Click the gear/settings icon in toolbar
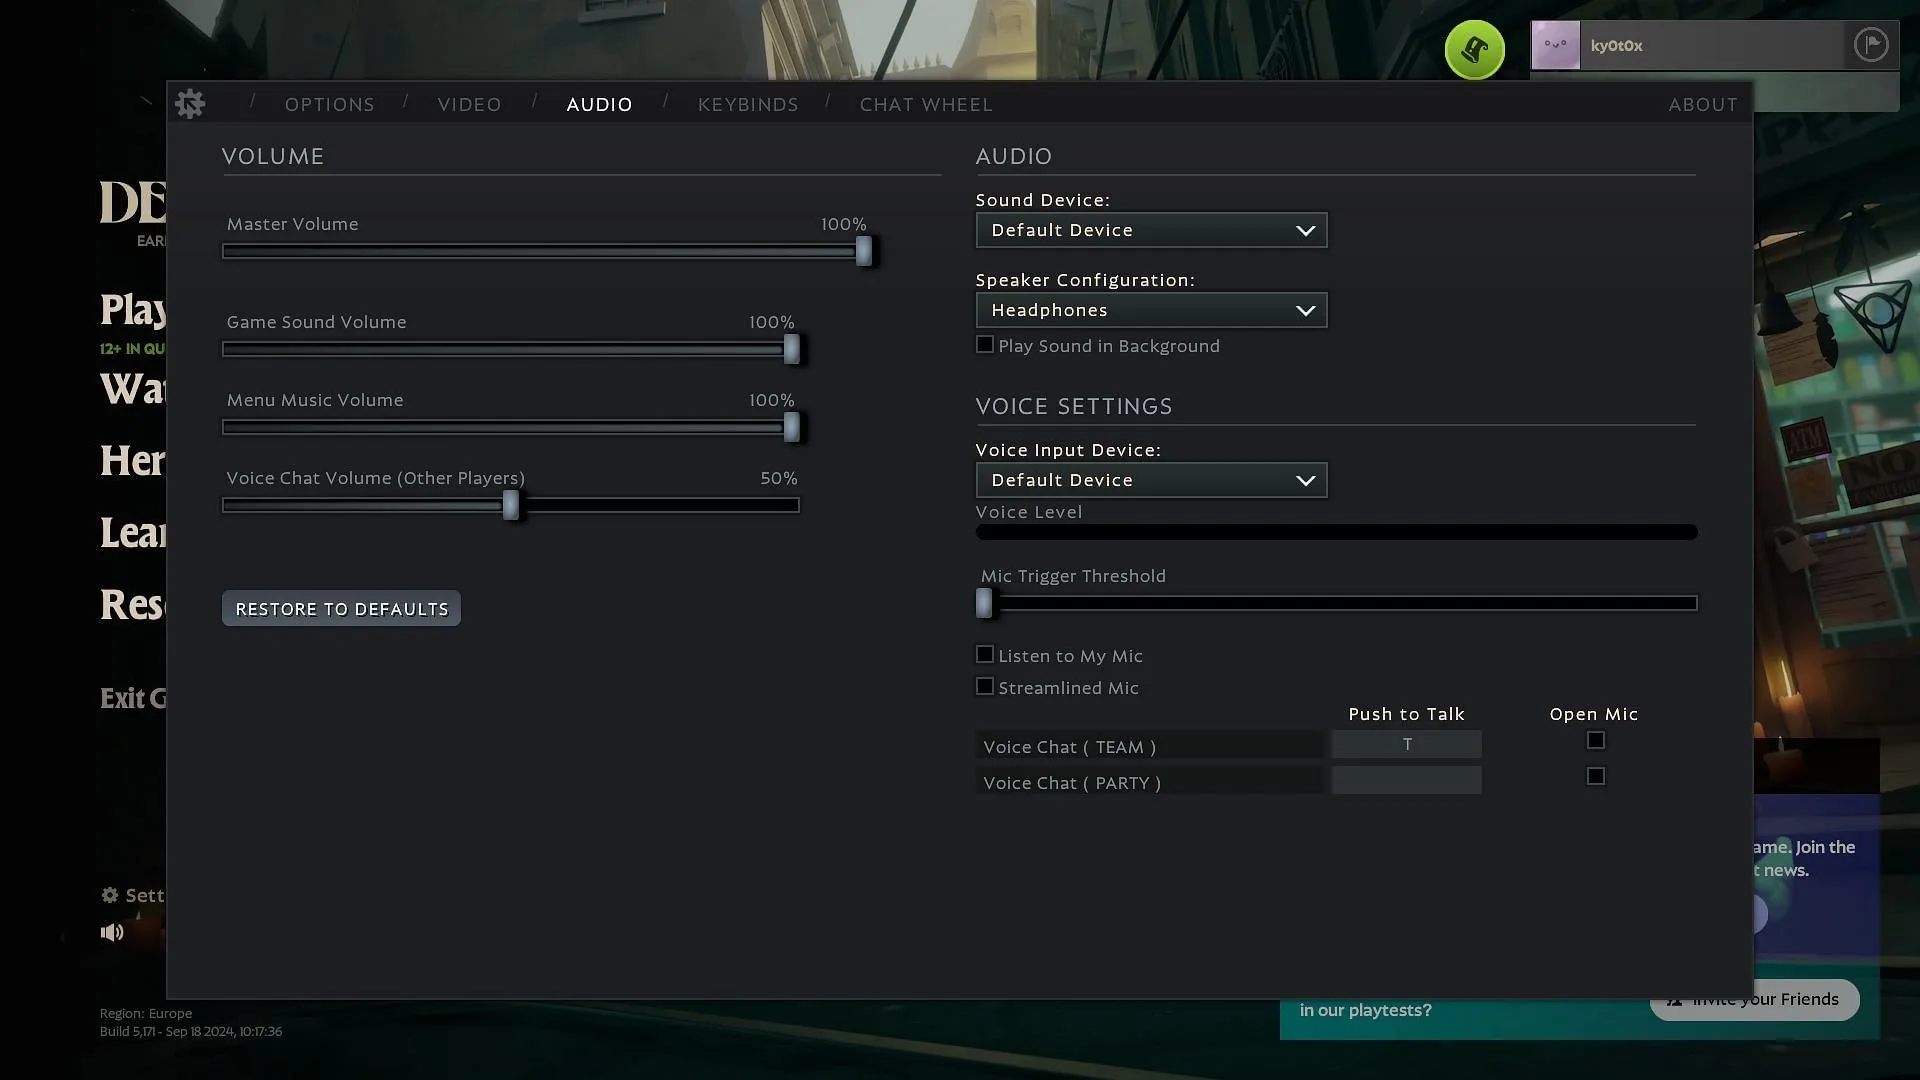This screenshot has height=1080, width=1920. (x=191, y=103)
